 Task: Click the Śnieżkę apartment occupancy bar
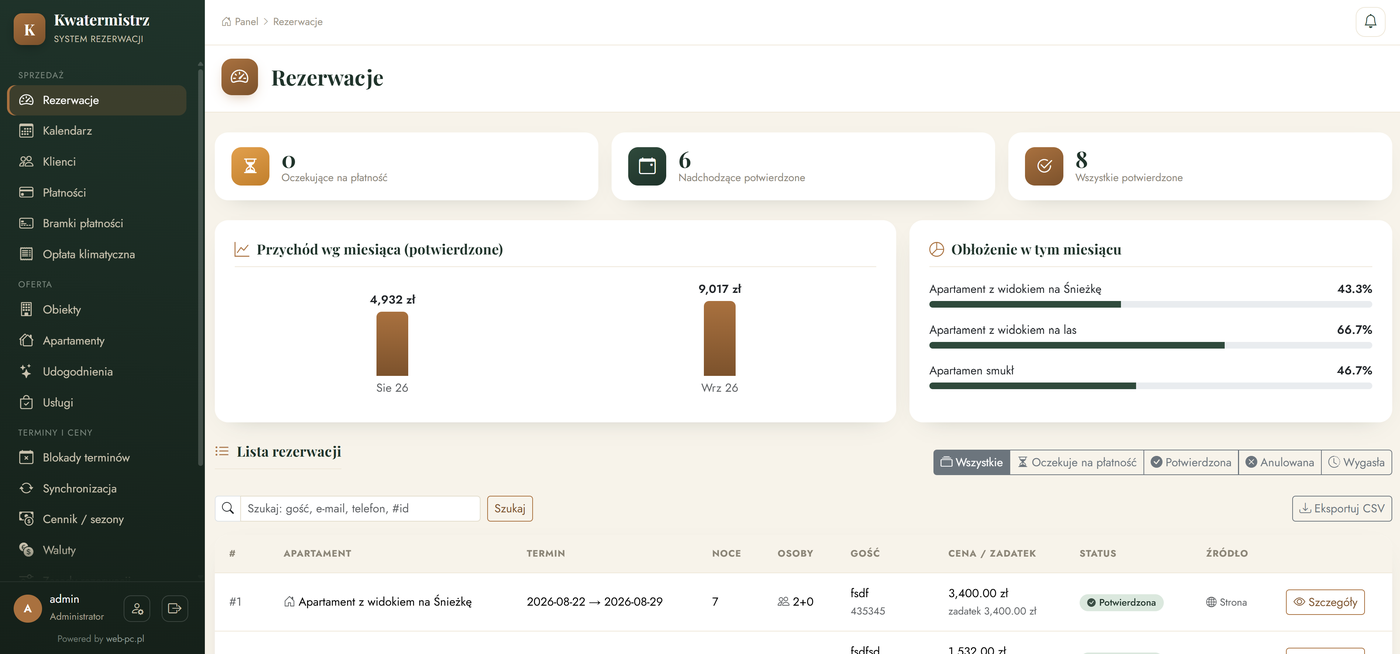point(1151,304)
